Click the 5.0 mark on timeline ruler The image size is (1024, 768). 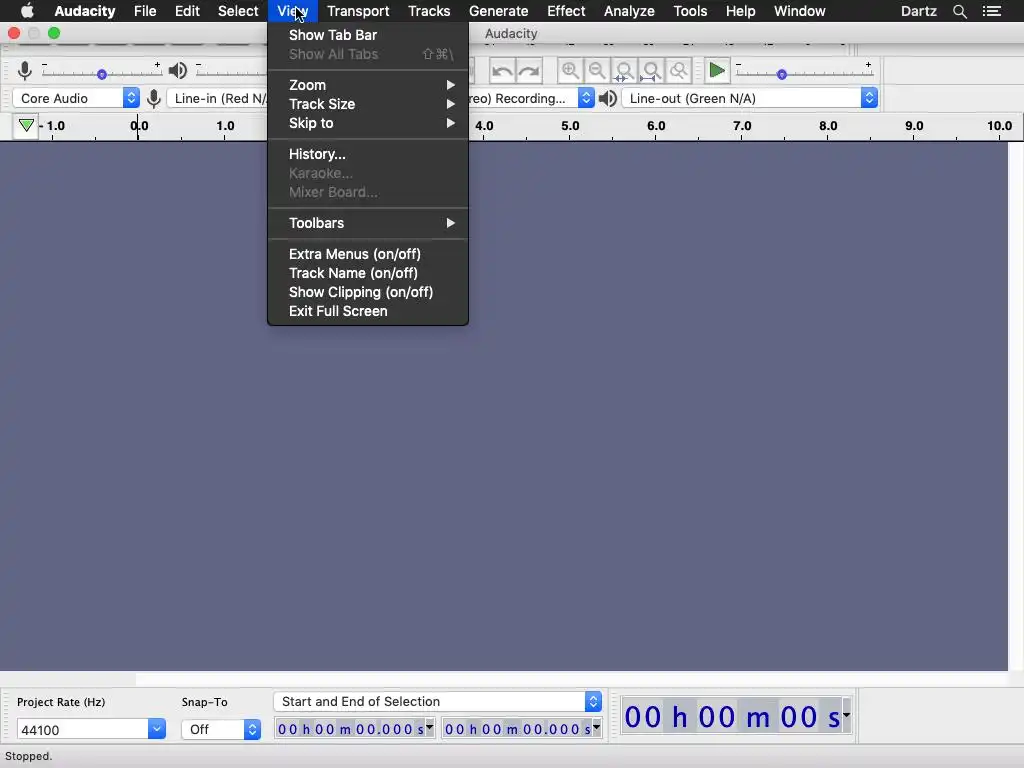coord(570,125)
